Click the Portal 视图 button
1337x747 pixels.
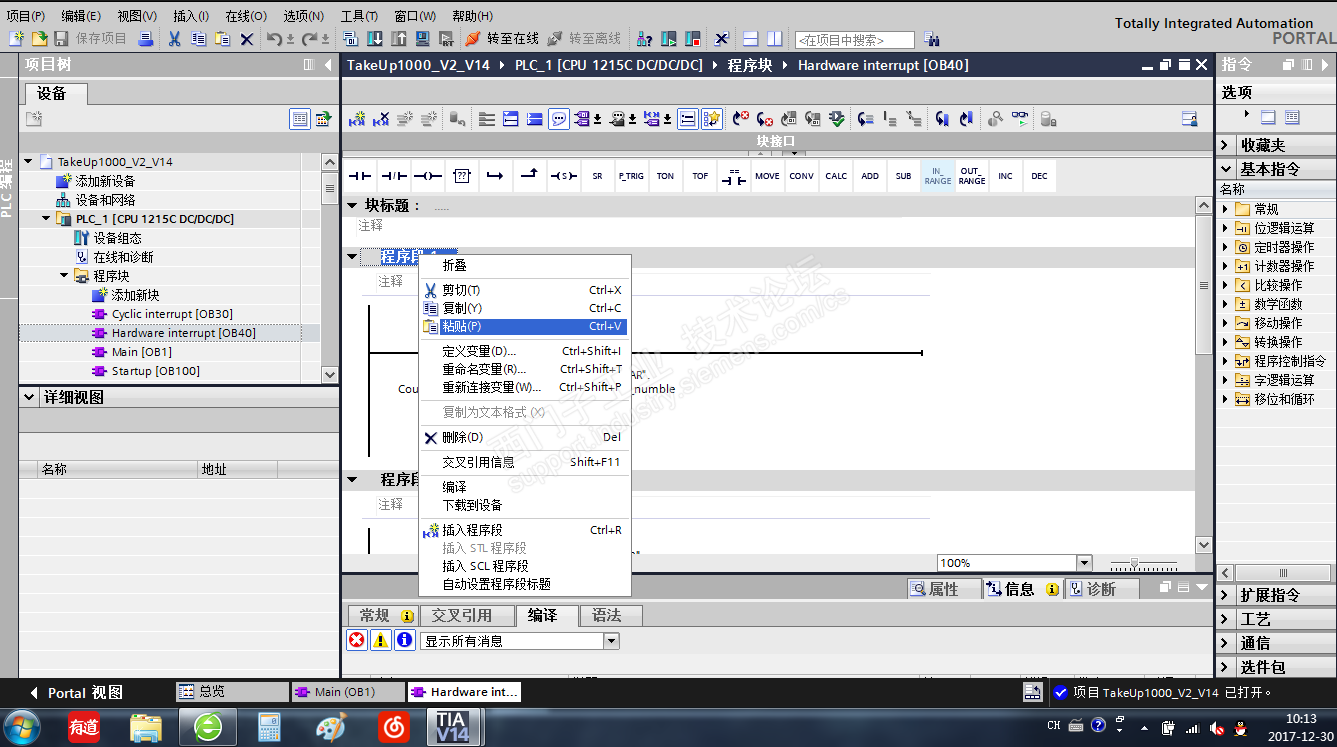77,692
